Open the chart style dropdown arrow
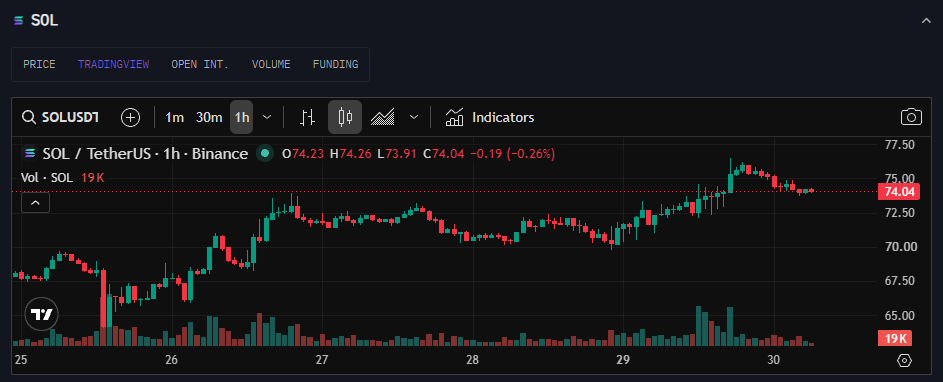 pyautogui.click(x=414, y=117)
